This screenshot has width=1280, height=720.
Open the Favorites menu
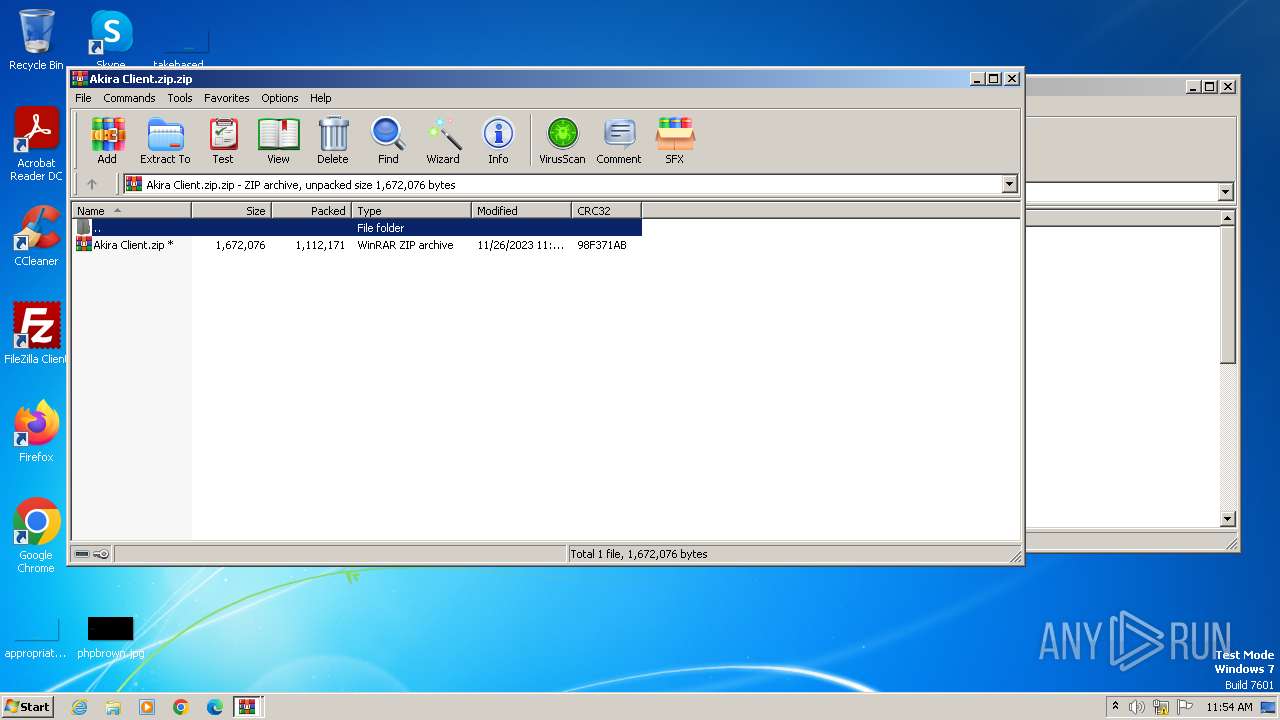[x=227, y=98]
